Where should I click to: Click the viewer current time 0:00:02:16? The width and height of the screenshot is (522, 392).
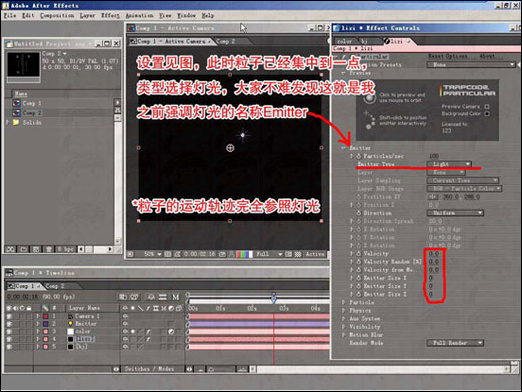(x=199, y=254)
